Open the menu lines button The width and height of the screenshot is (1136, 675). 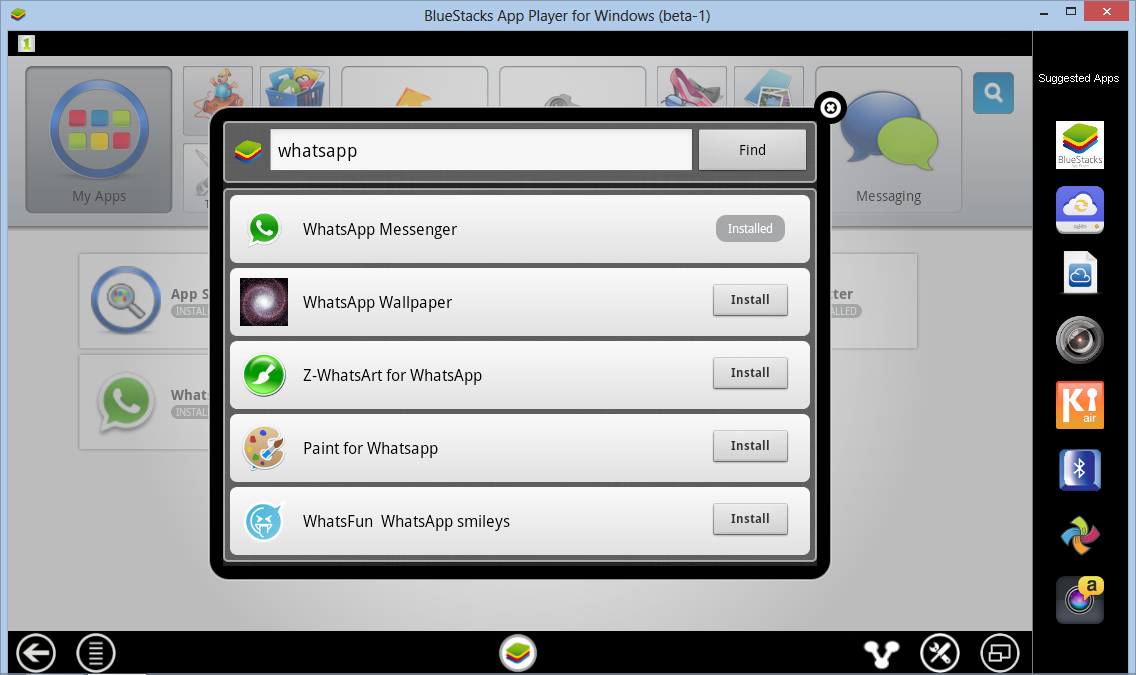coord(96,653)
